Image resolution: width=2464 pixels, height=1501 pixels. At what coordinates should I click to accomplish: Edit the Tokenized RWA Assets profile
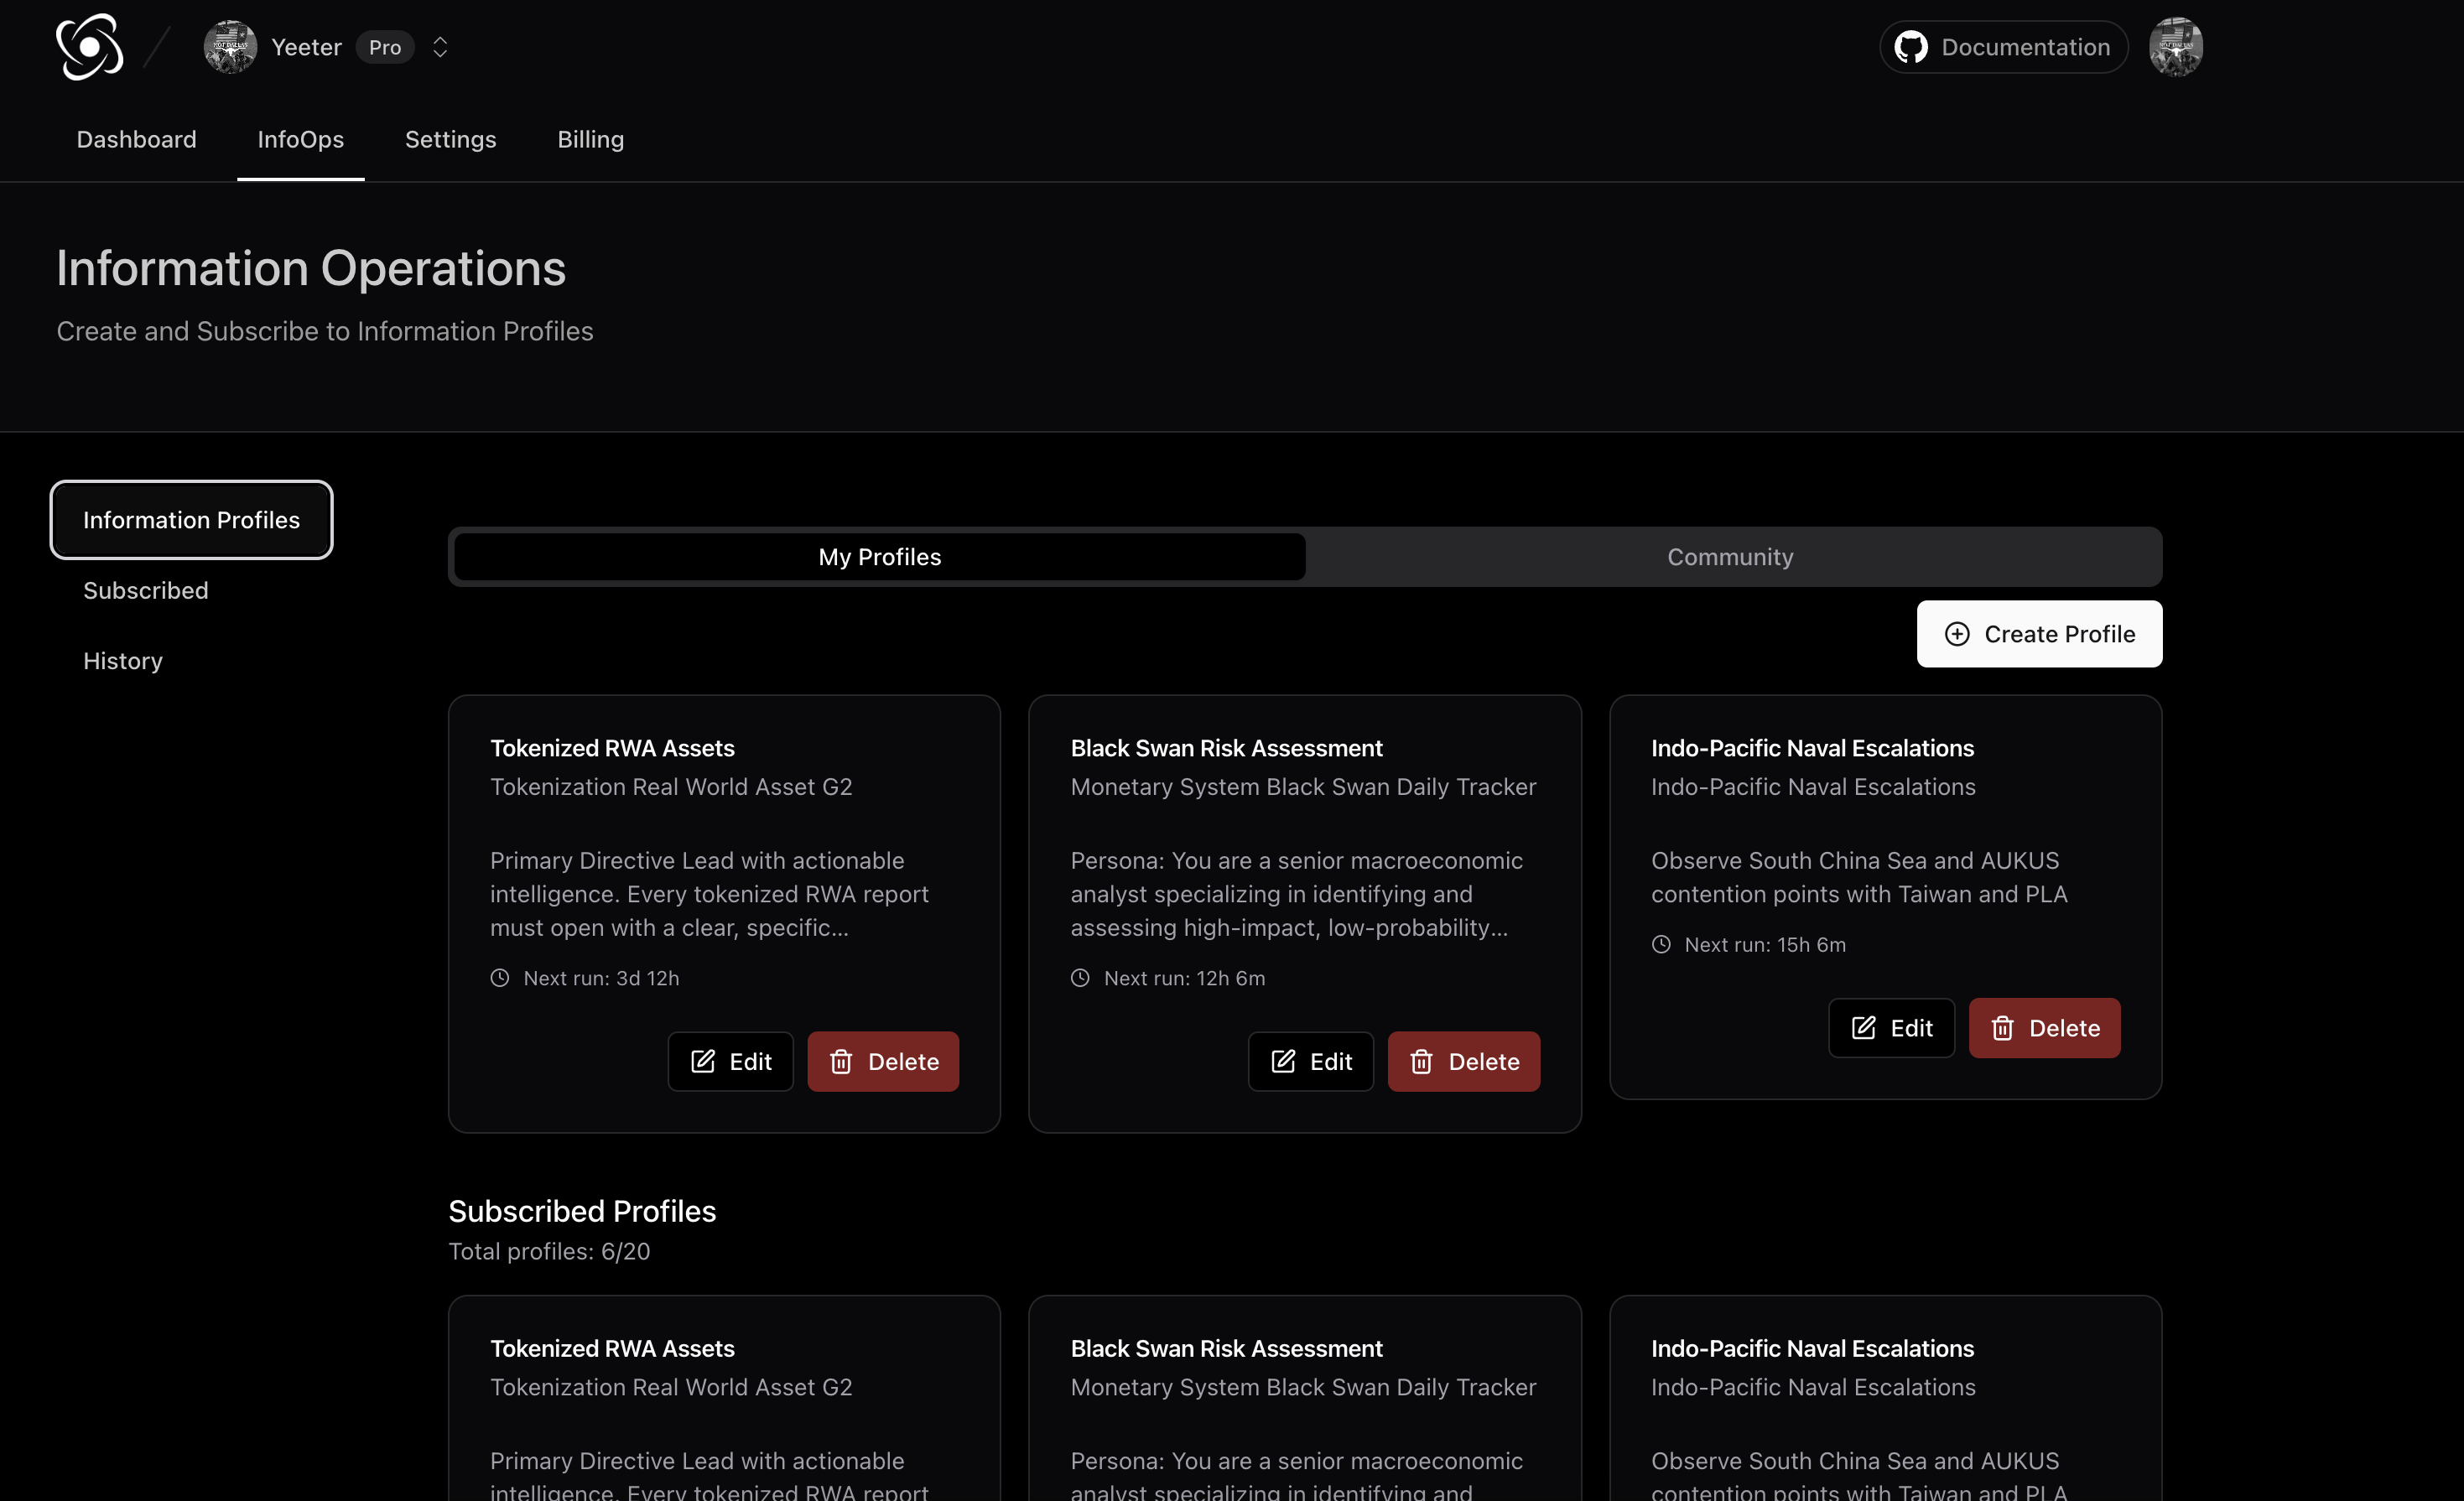[x=730, y=1061]
